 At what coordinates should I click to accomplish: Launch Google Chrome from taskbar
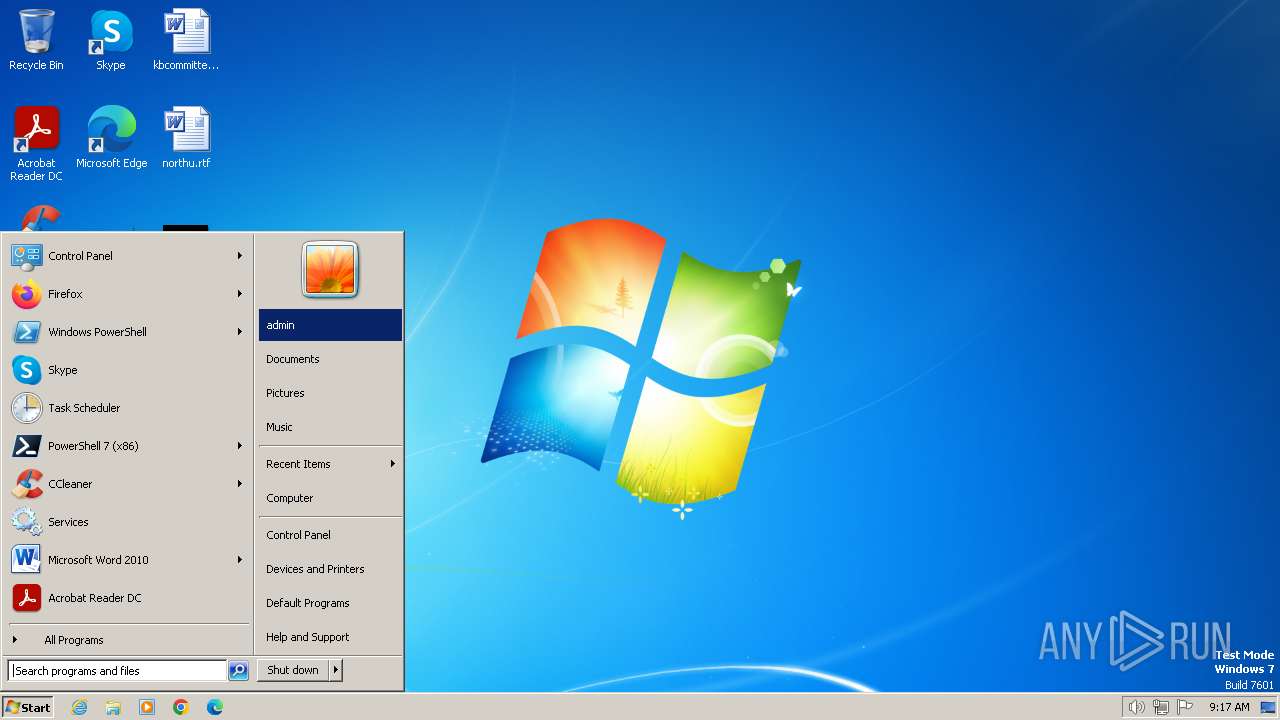coord(181,707)
